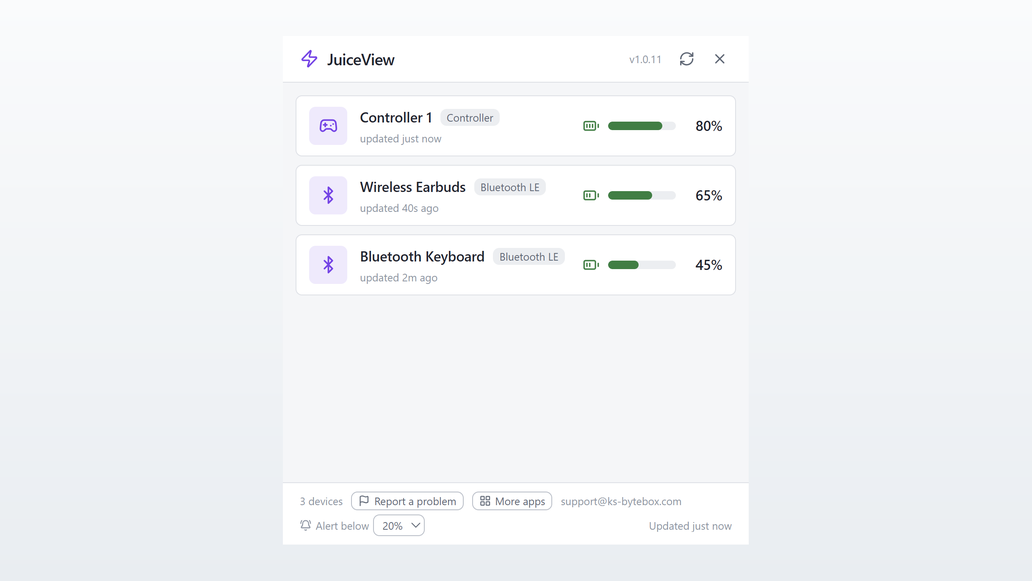The width and height of the screenshot is (1032, 581).
Task: Click the battery icon in Wireless Earbuds row
Action: pyautogui.click(x=591, y=195)
